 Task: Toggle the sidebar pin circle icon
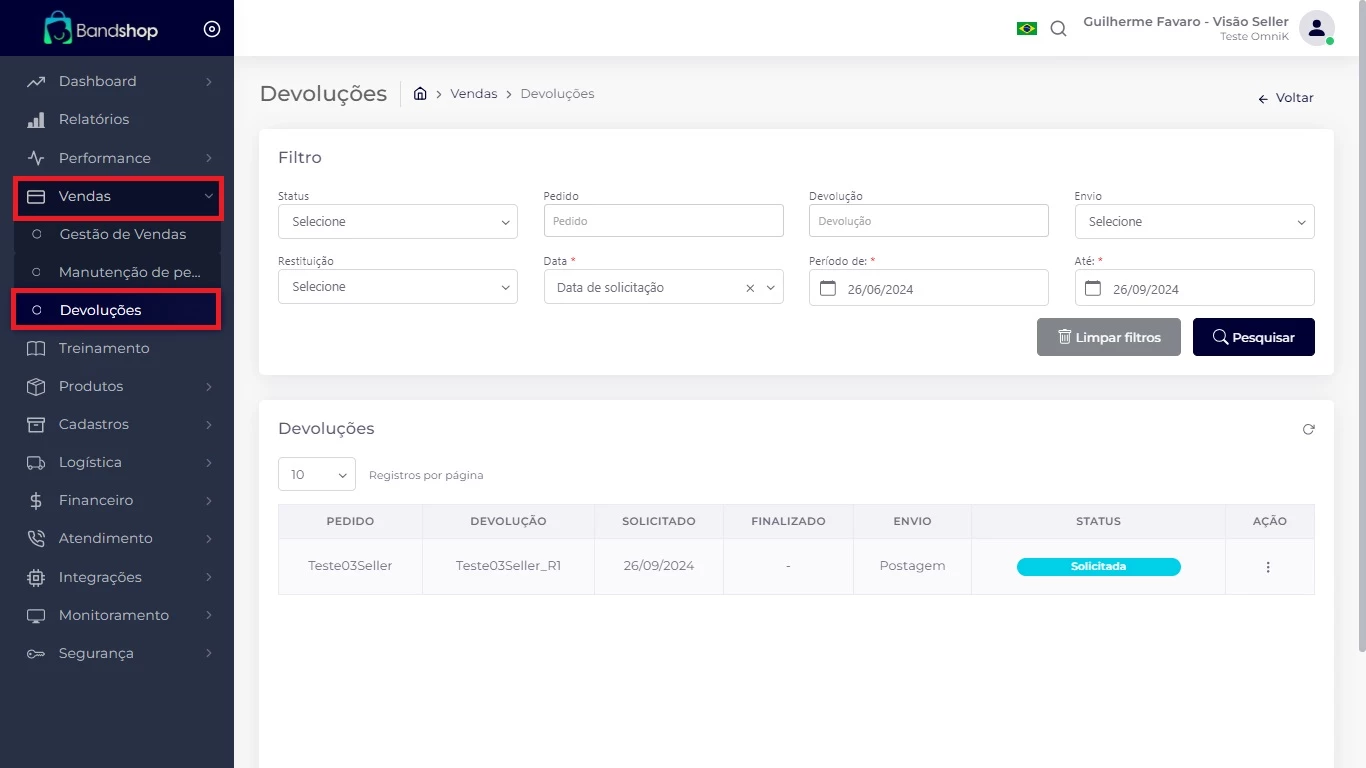(x=212, y=29)
